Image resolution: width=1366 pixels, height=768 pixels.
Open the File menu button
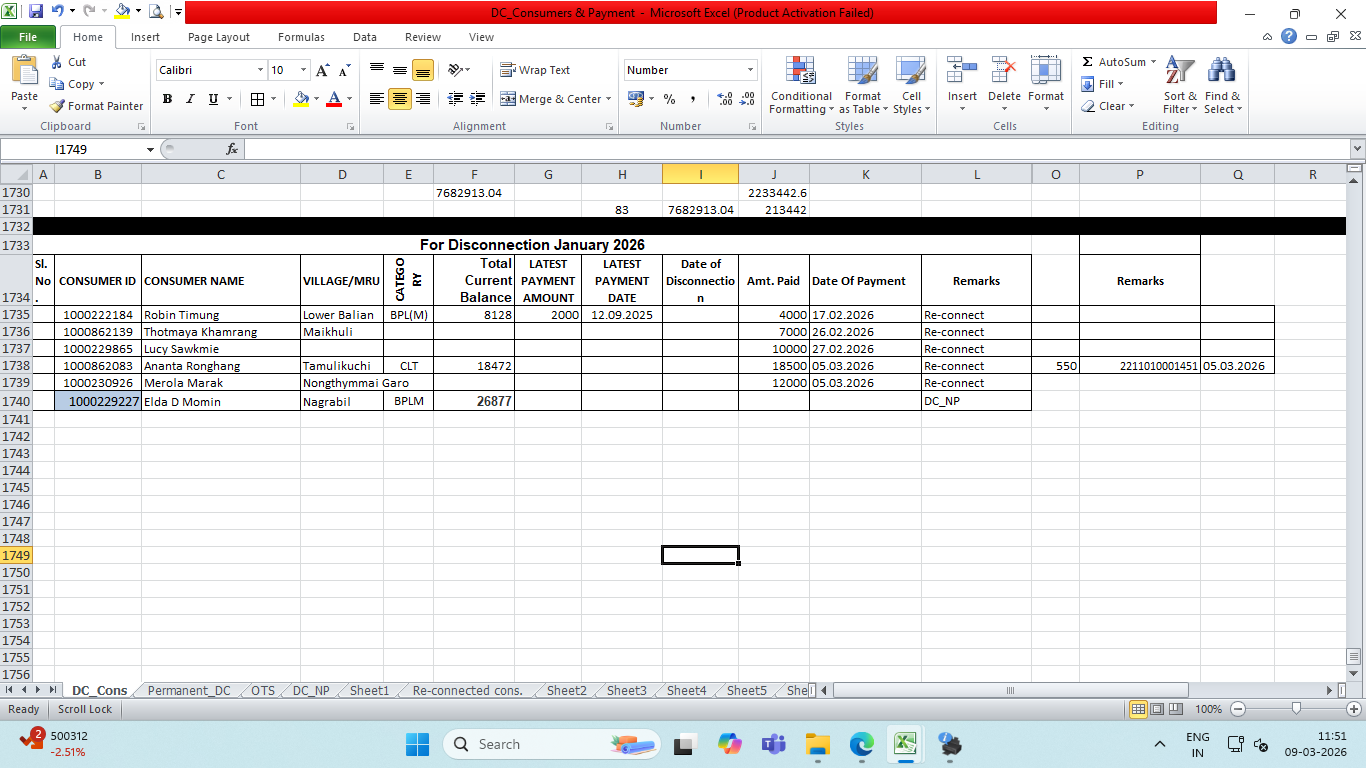[28, 37]
